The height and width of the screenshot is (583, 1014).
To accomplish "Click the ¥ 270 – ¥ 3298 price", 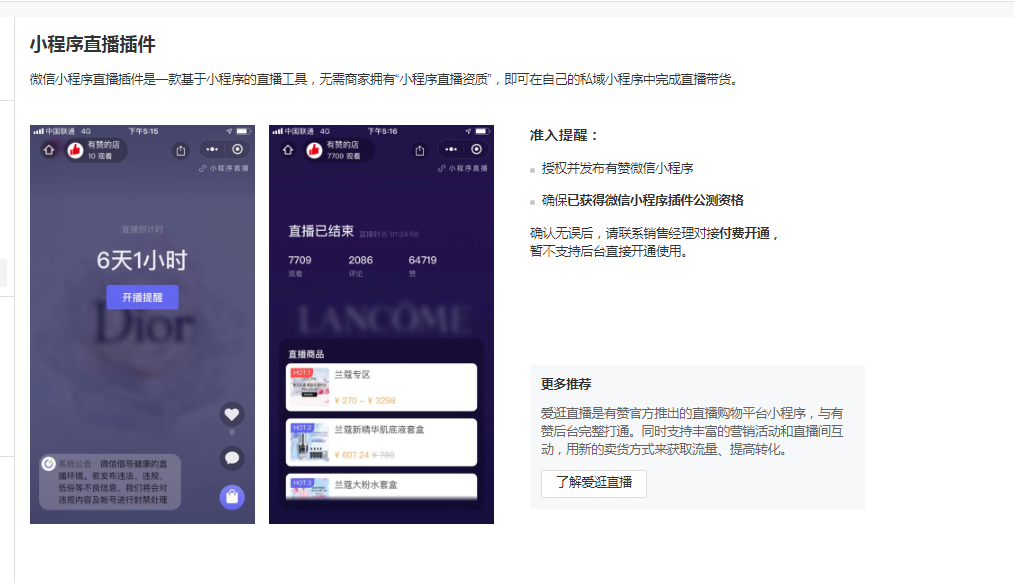I will coord(365,401).
